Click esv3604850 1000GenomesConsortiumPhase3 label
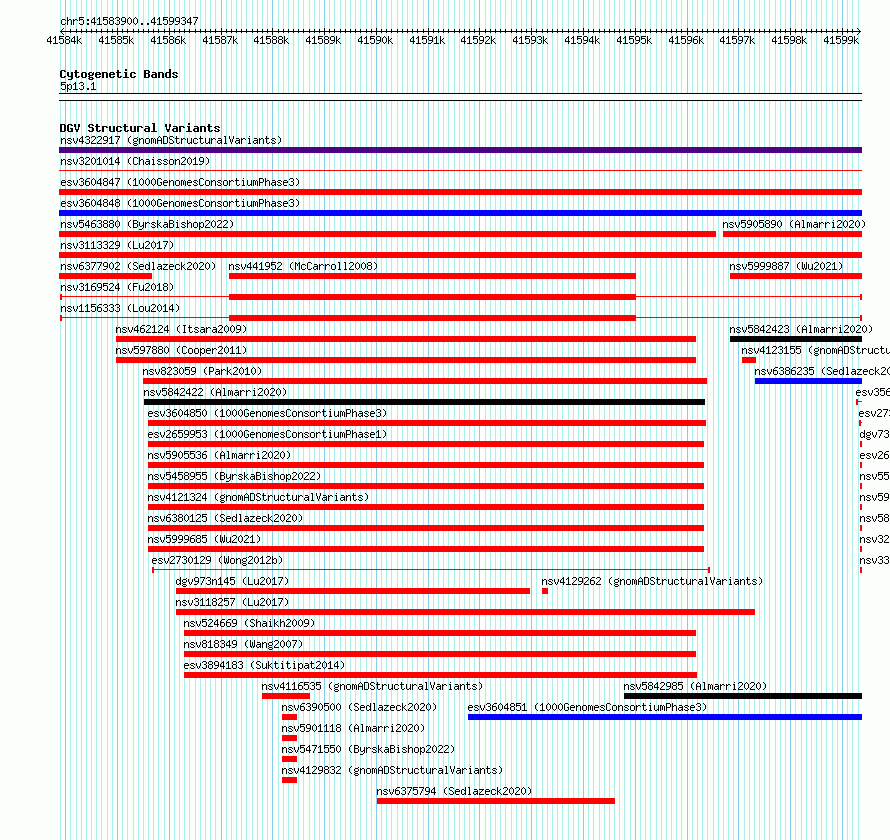The image size is (890, 840). tap(267, 413)
